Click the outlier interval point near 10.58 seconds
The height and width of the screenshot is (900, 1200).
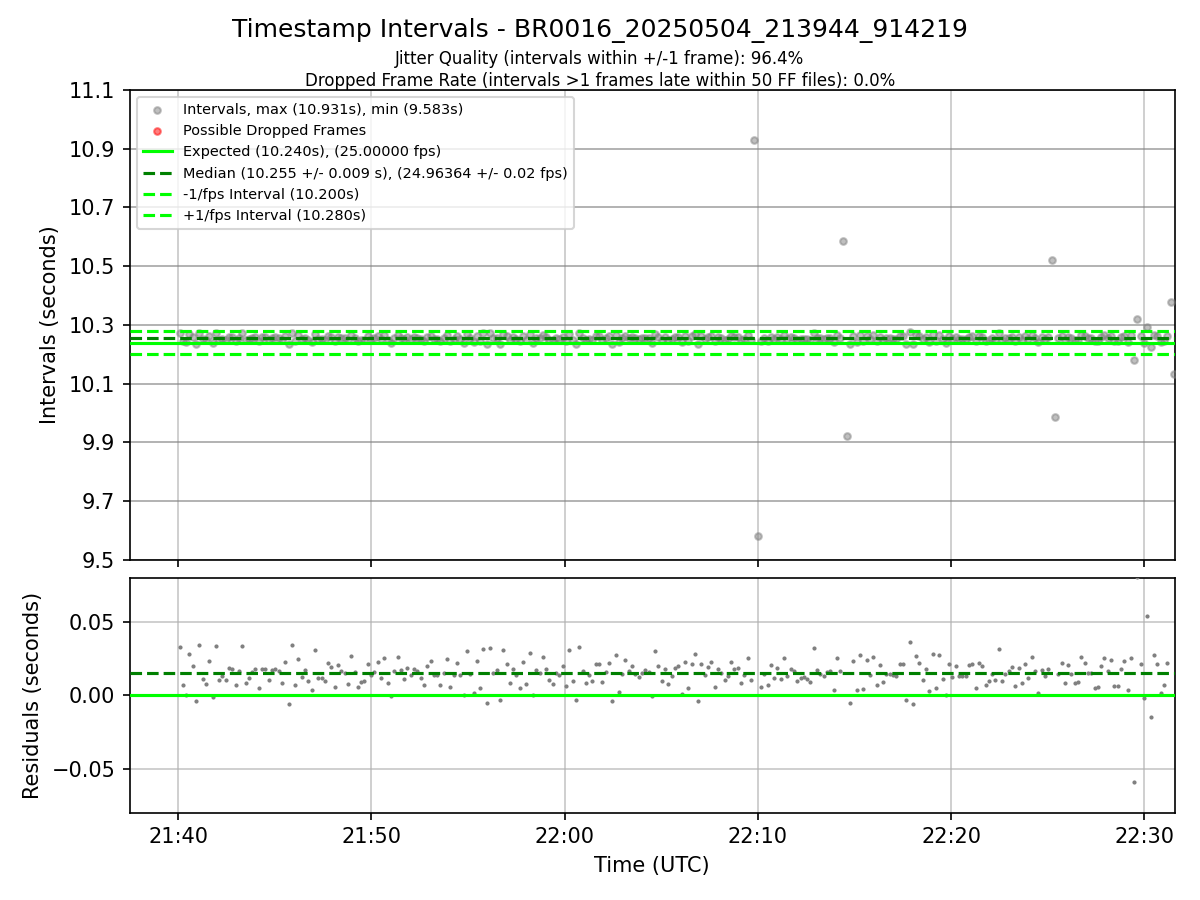843,241
